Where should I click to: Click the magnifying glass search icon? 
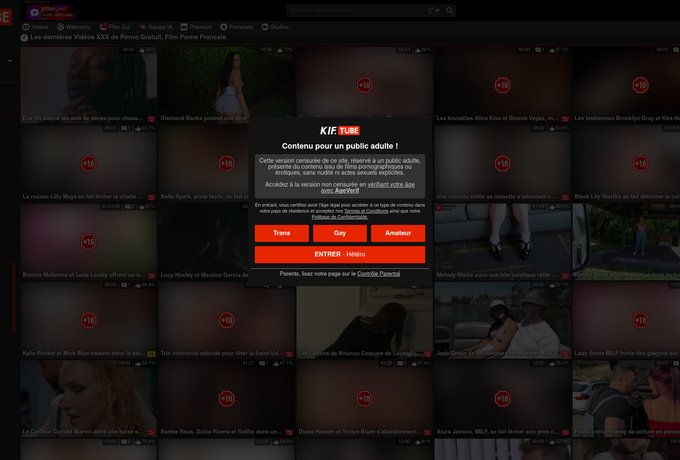point(450,11)
